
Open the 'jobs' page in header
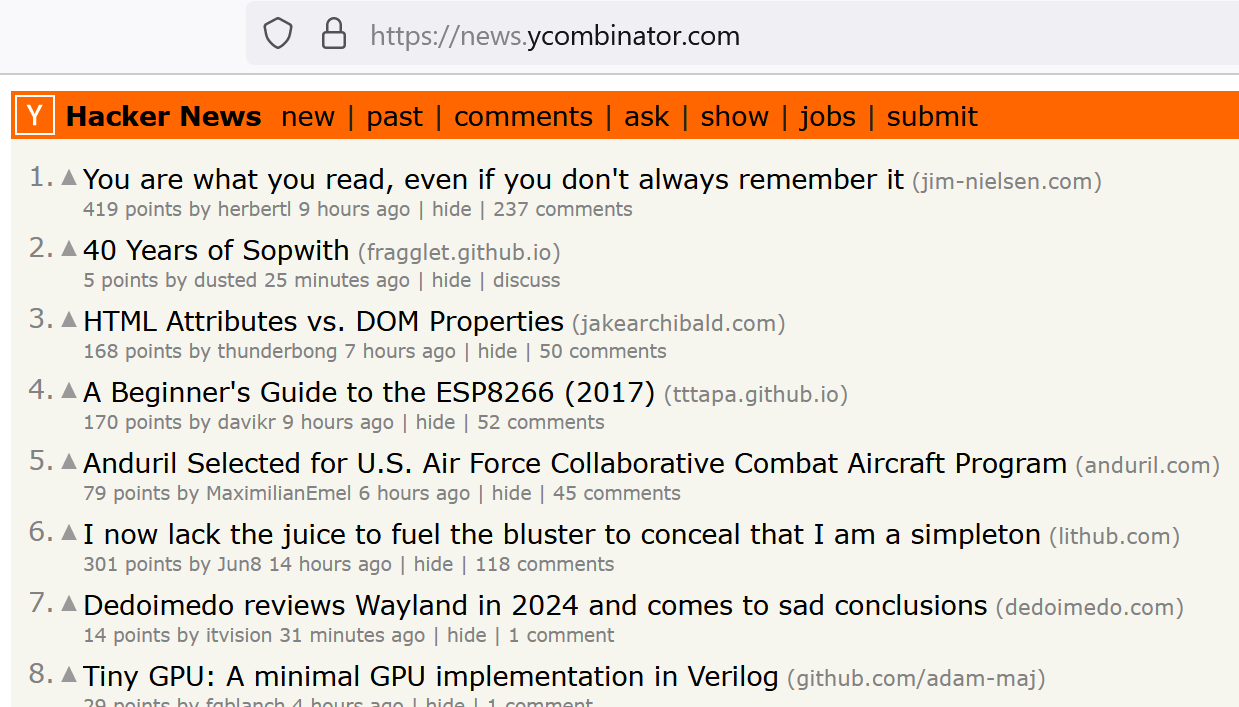tap(828, 117)
